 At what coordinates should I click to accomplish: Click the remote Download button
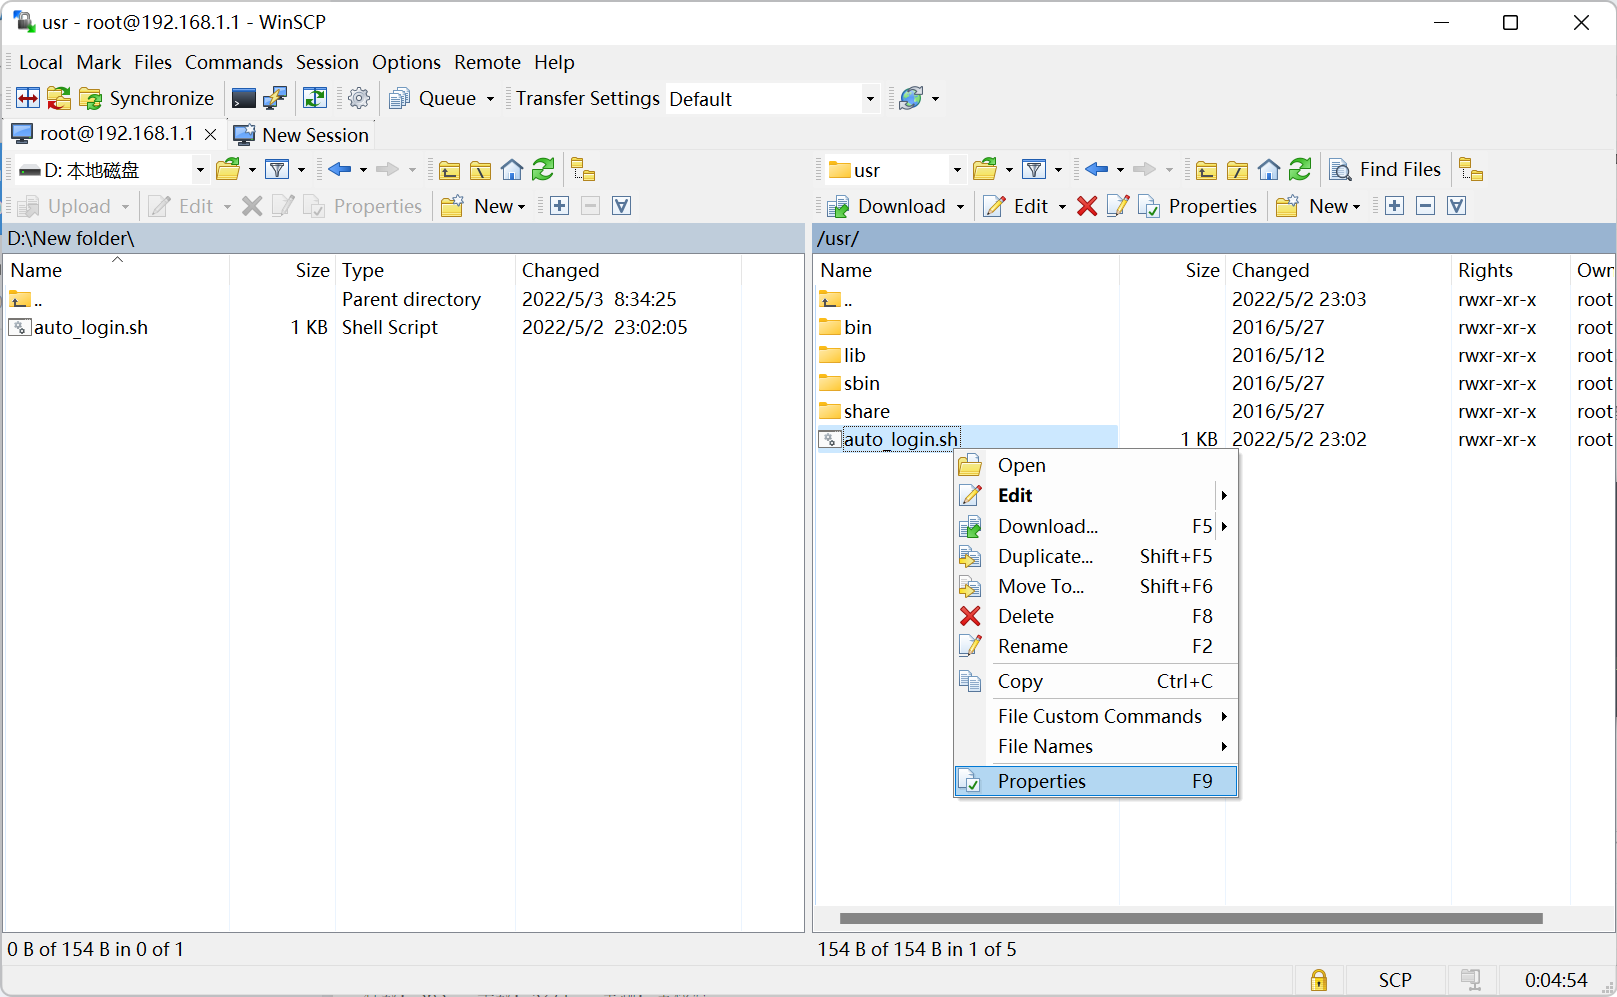tap(888, 206)
